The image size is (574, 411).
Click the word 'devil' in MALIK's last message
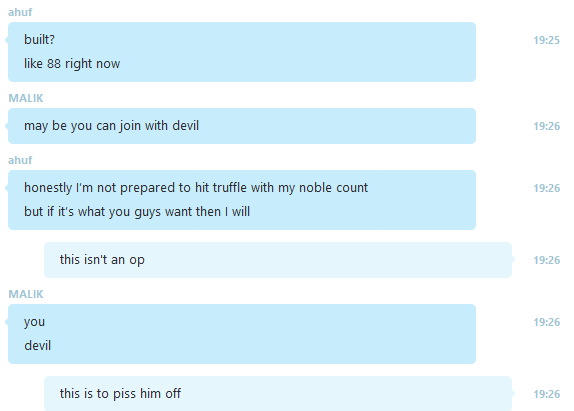point(37,345)
